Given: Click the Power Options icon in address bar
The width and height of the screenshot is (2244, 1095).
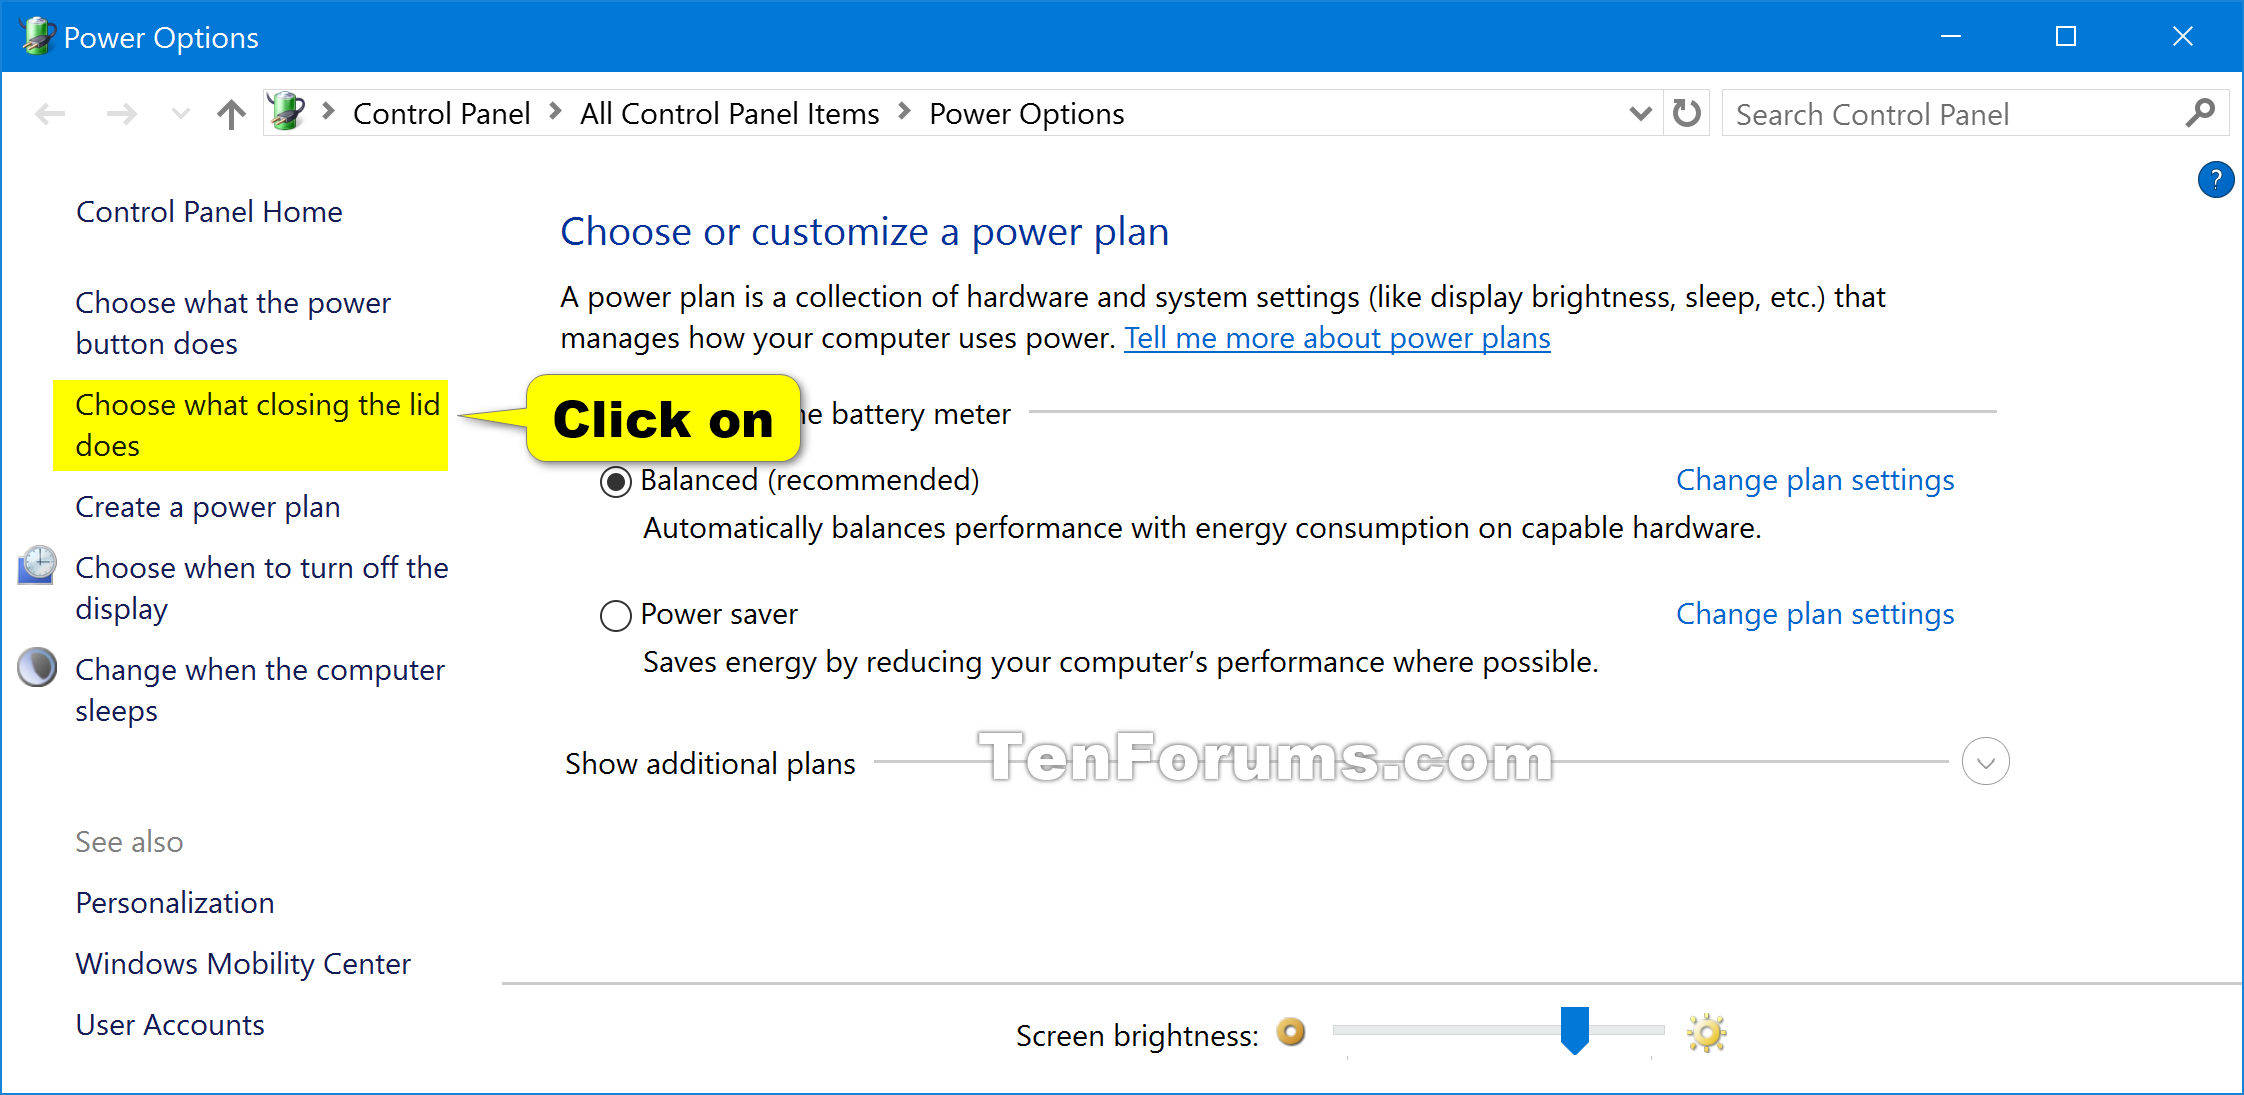Looking at the screenshot, I should [x=287, y=112].
